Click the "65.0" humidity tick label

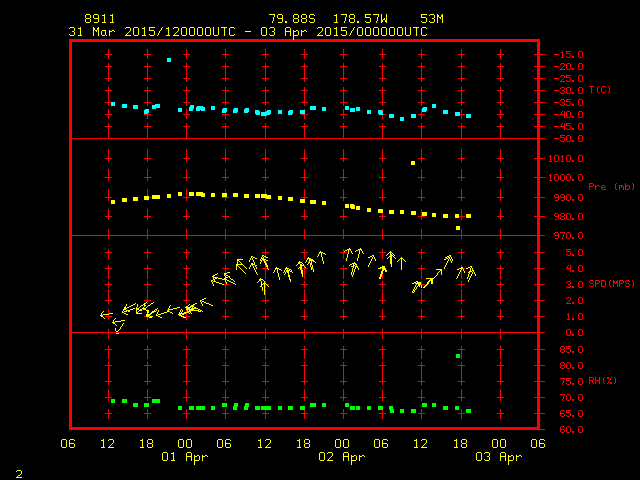coord(571,413)
